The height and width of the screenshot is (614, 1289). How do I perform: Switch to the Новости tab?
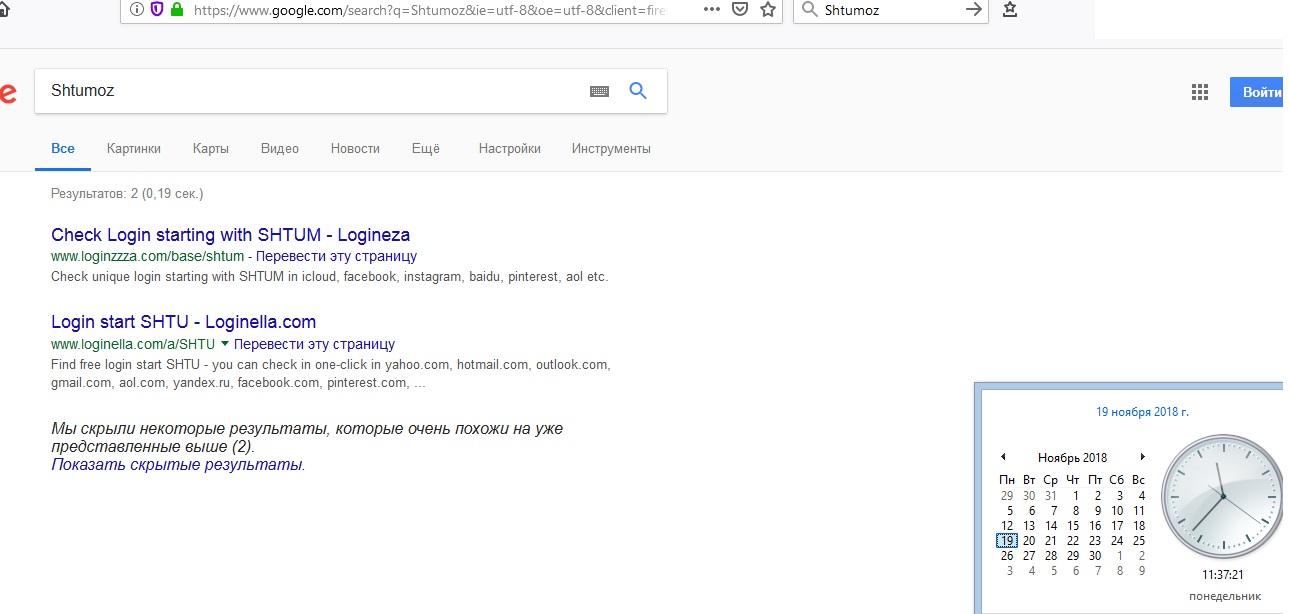pos(355,148)
